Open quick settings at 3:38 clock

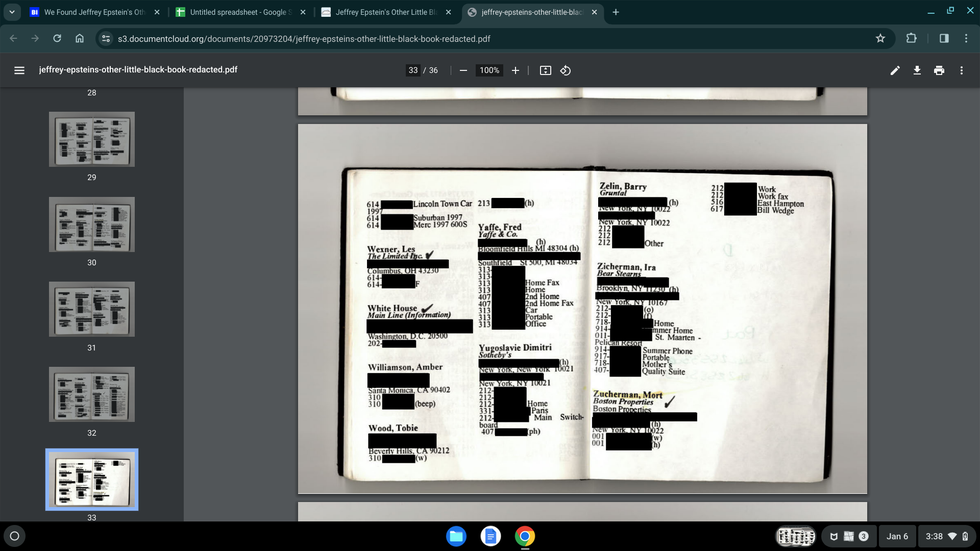pos(946,536)
